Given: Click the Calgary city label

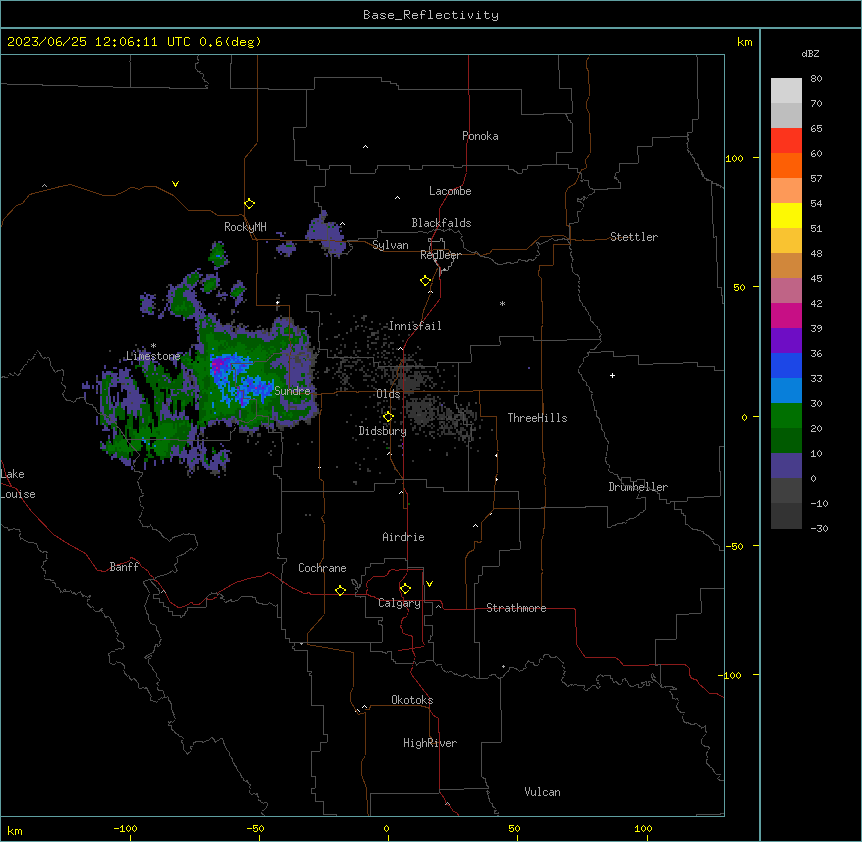Looking at the screenshot, I should tap(399, 603).
